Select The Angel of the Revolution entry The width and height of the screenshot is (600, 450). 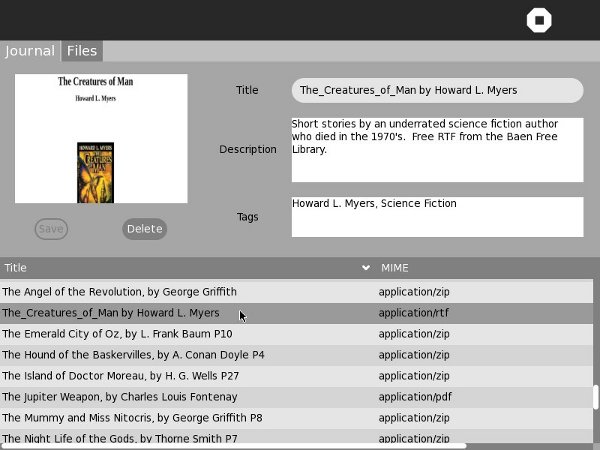coord(120,292)
